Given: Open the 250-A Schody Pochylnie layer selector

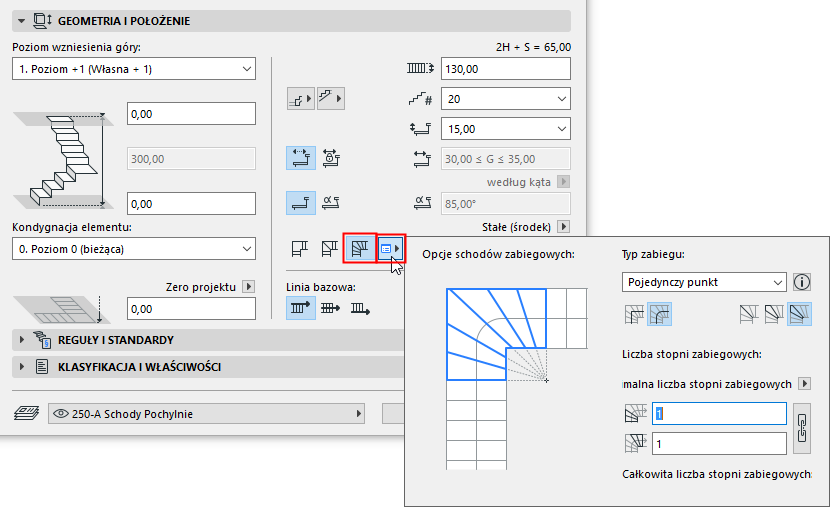Looking at the screenshot, I should click(205, 414).
